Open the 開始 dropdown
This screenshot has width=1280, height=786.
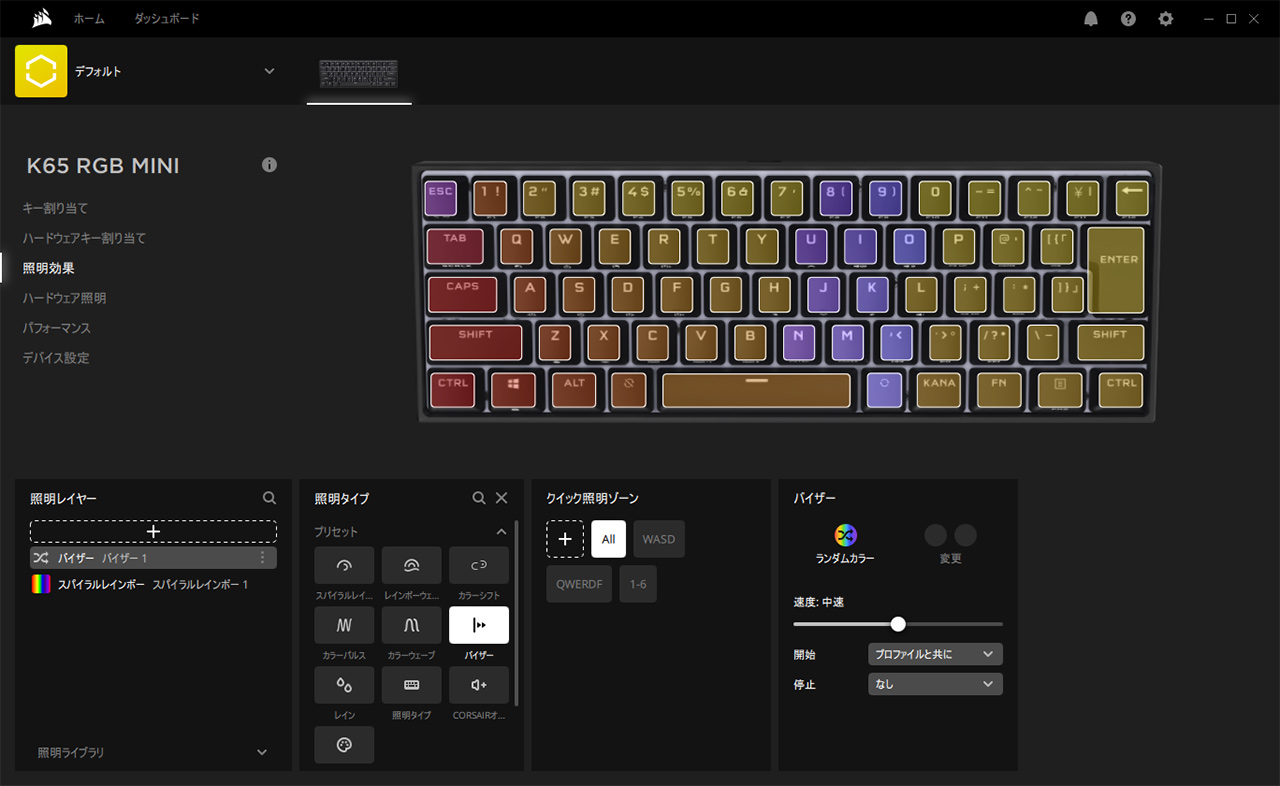point(935,655)
